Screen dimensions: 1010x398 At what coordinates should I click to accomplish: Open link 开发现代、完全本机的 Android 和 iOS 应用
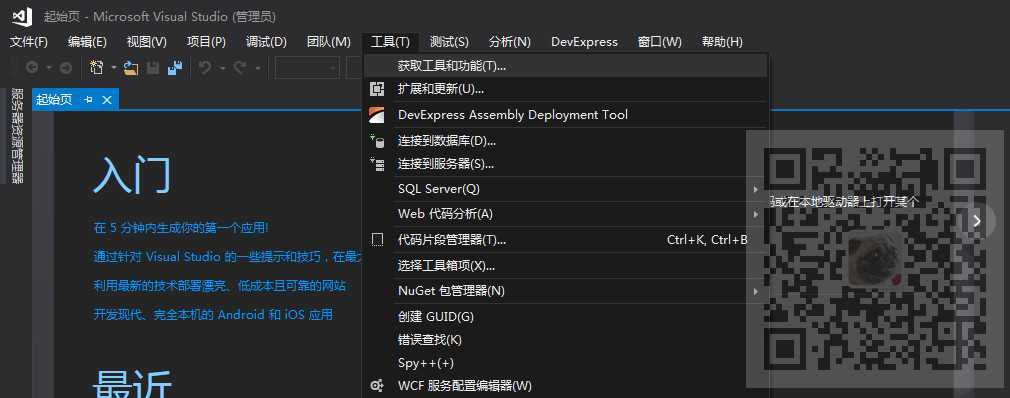[x=213, y=315]
